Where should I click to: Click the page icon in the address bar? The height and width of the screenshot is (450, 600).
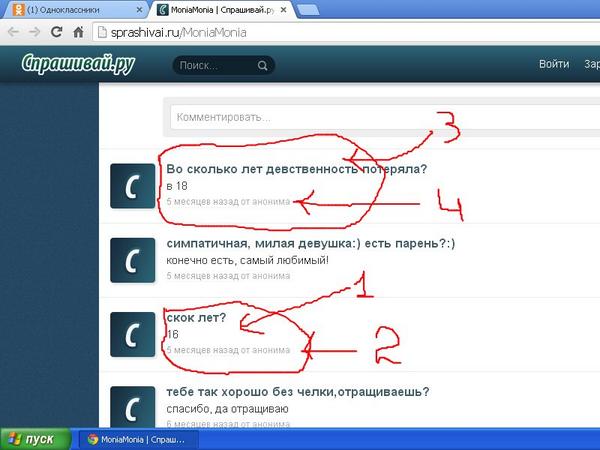coord(102,32)
